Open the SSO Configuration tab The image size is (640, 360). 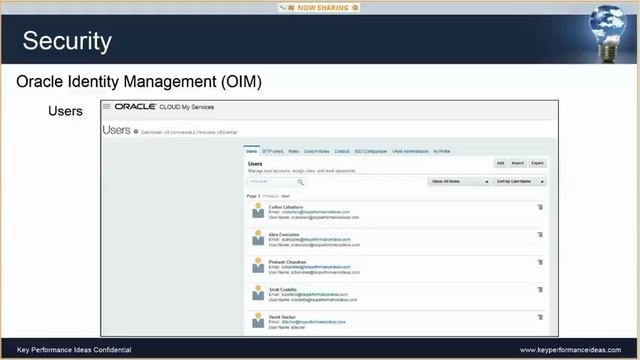(x=371, y=151)
